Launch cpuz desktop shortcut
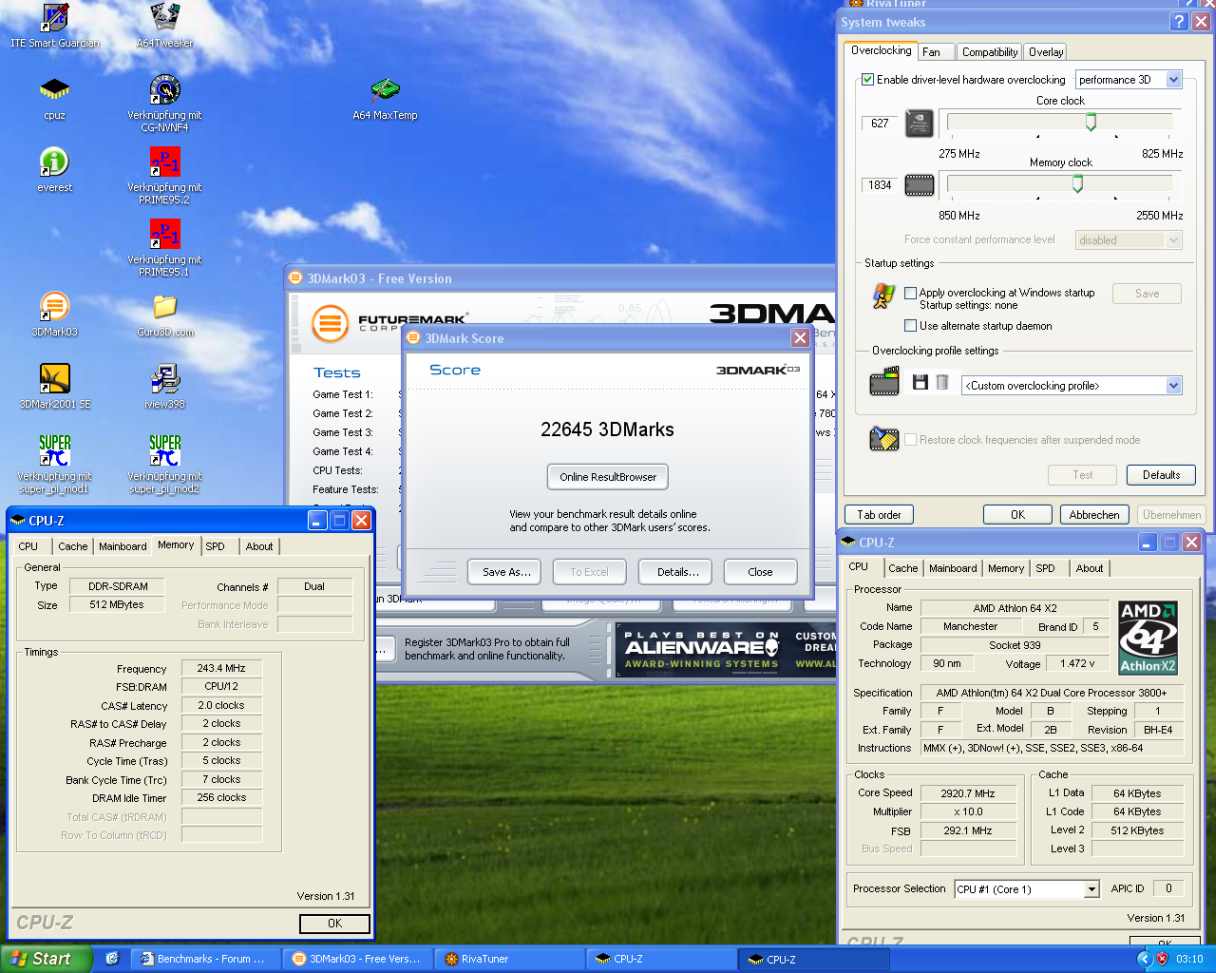The width and height of the screenshot is (1216, 973). (54, 90)
